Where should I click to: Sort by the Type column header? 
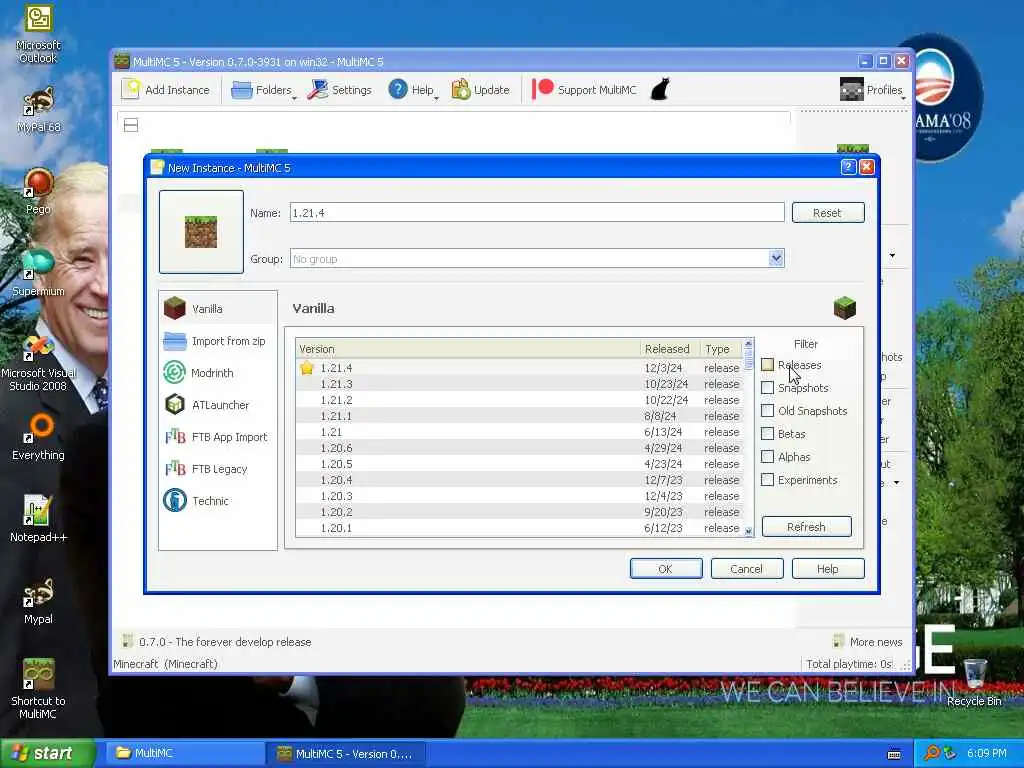tap(721, 349)
